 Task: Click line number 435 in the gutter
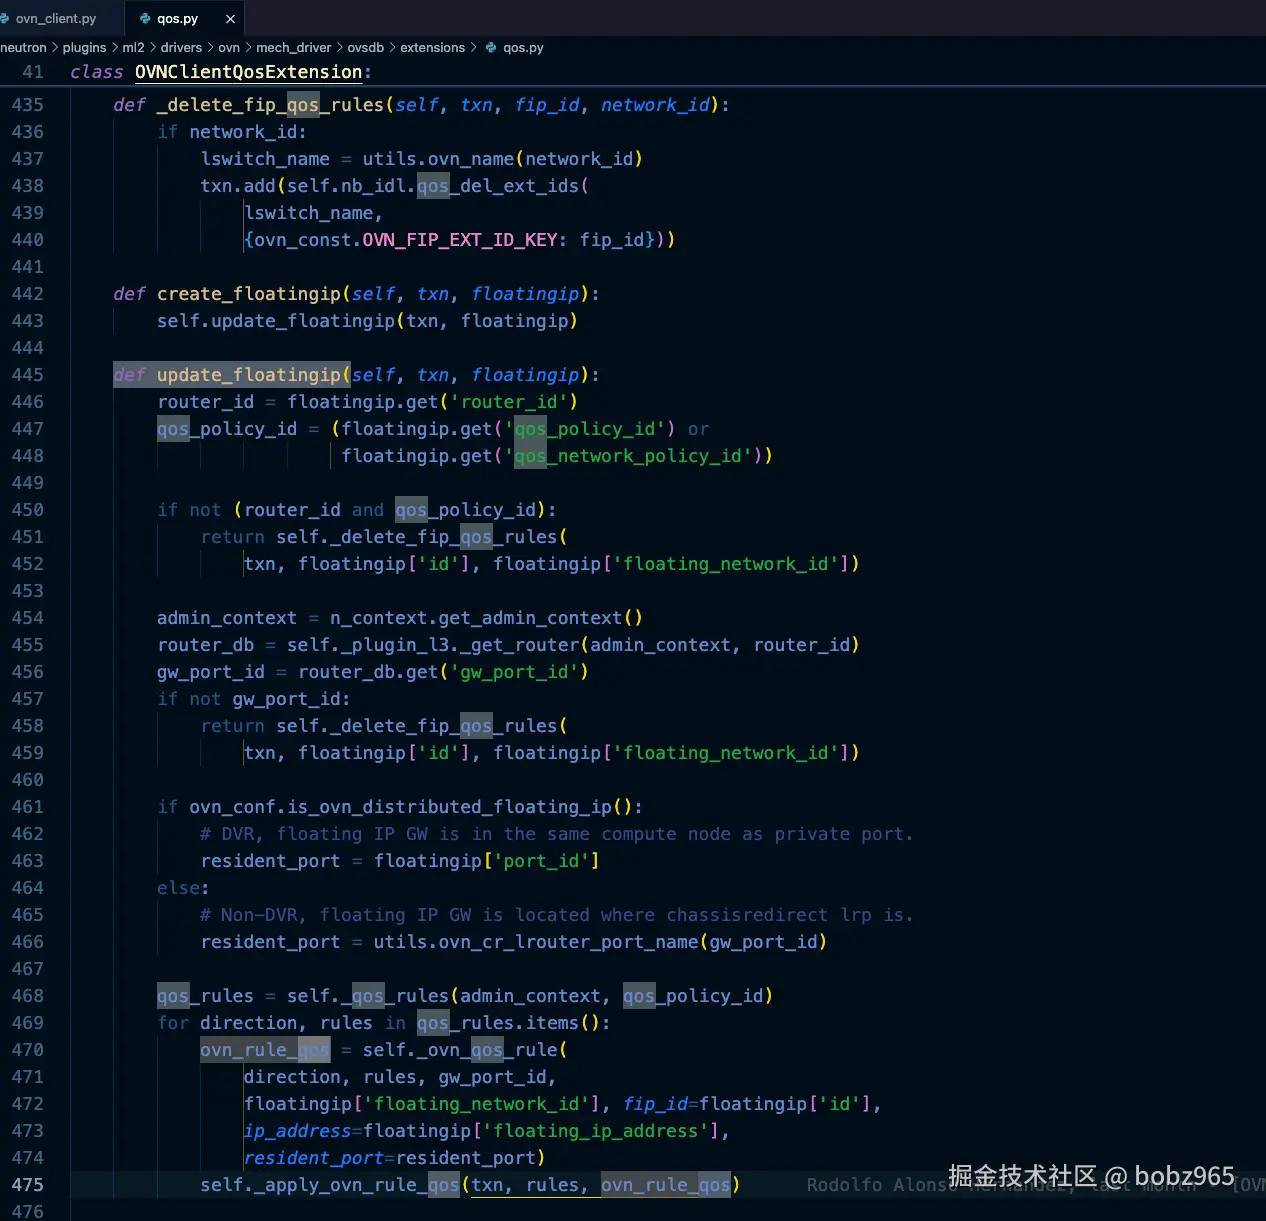point(28,105)
